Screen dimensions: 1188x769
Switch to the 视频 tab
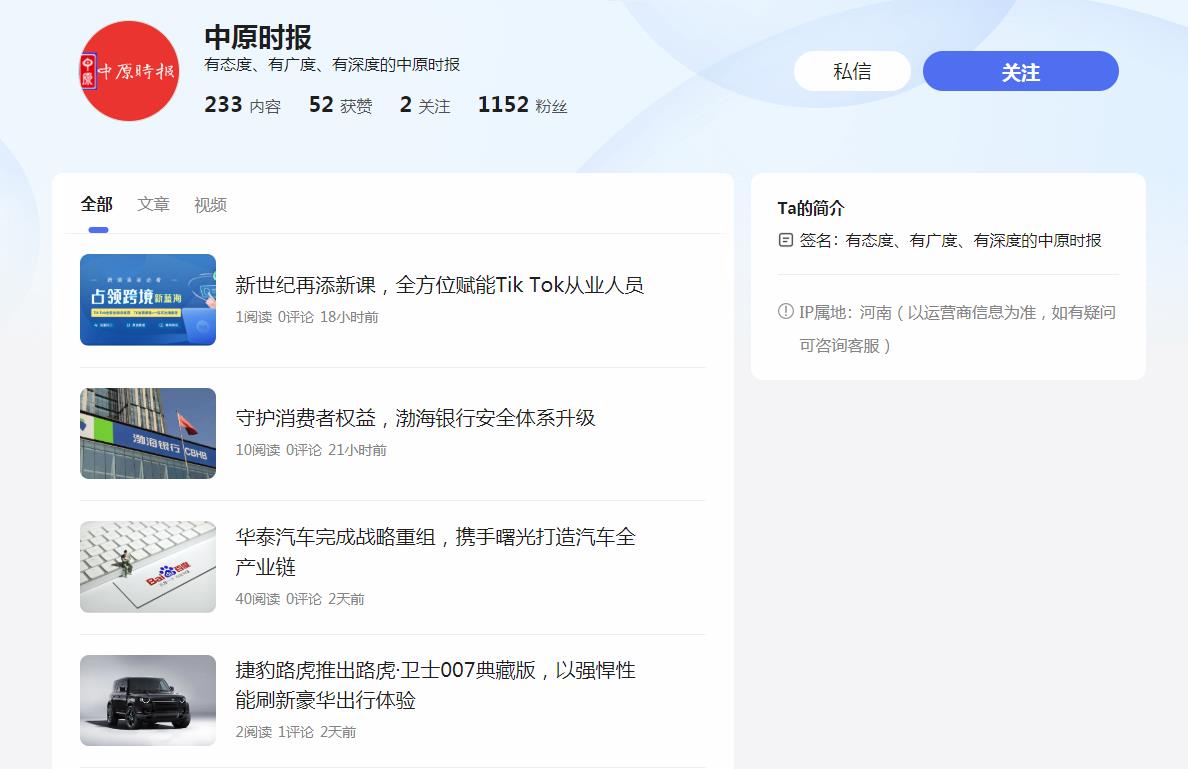211,205
